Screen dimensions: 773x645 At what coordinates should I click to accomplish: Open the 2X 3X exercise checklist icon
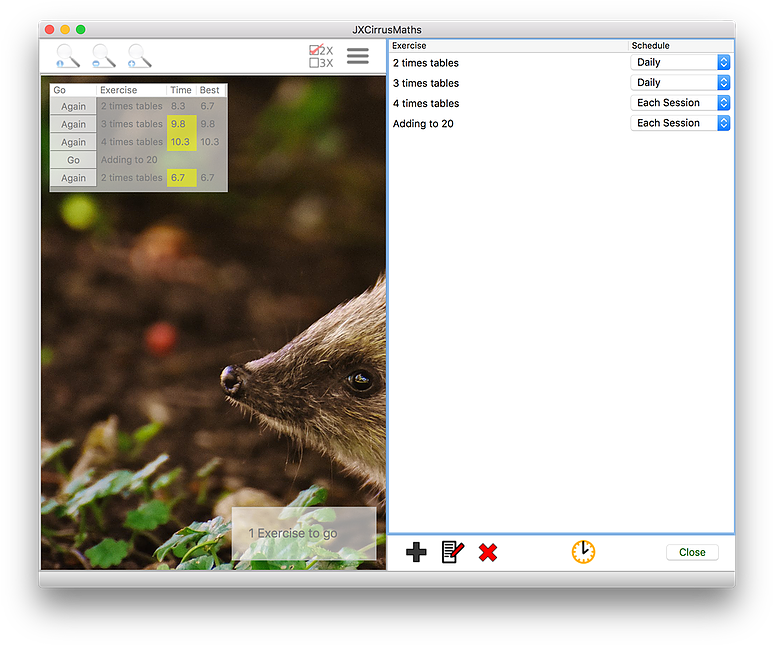(x=321, y=56)
